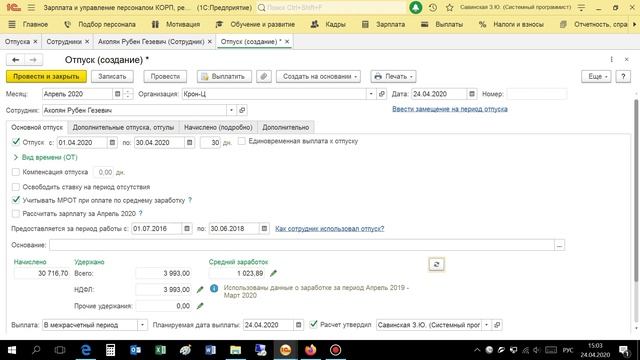Click the Основание input field

302,245
